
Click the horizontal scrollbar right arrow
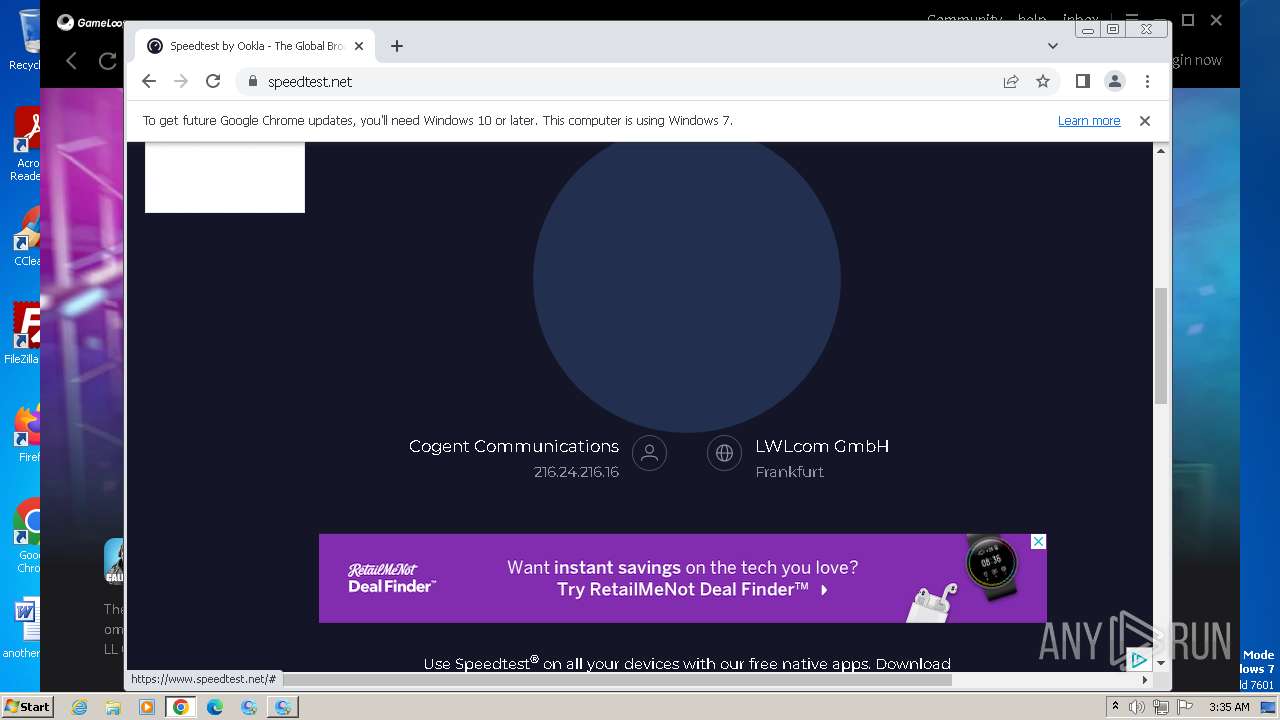(x=1145, y=679)
